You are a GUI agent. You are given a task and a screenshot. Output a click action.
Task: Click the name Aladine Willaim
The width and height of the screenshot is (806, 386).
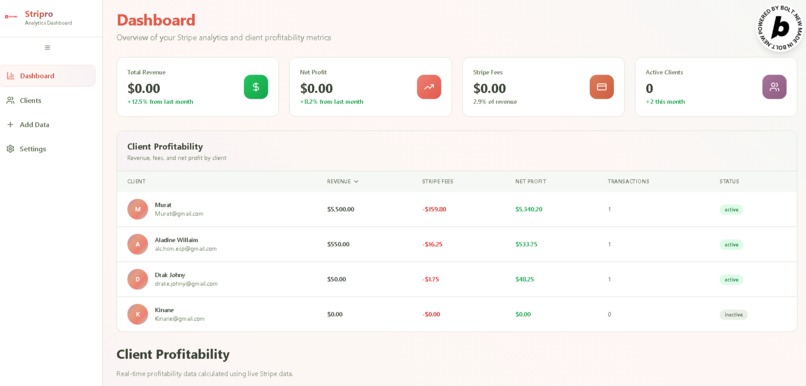point(176,240)
